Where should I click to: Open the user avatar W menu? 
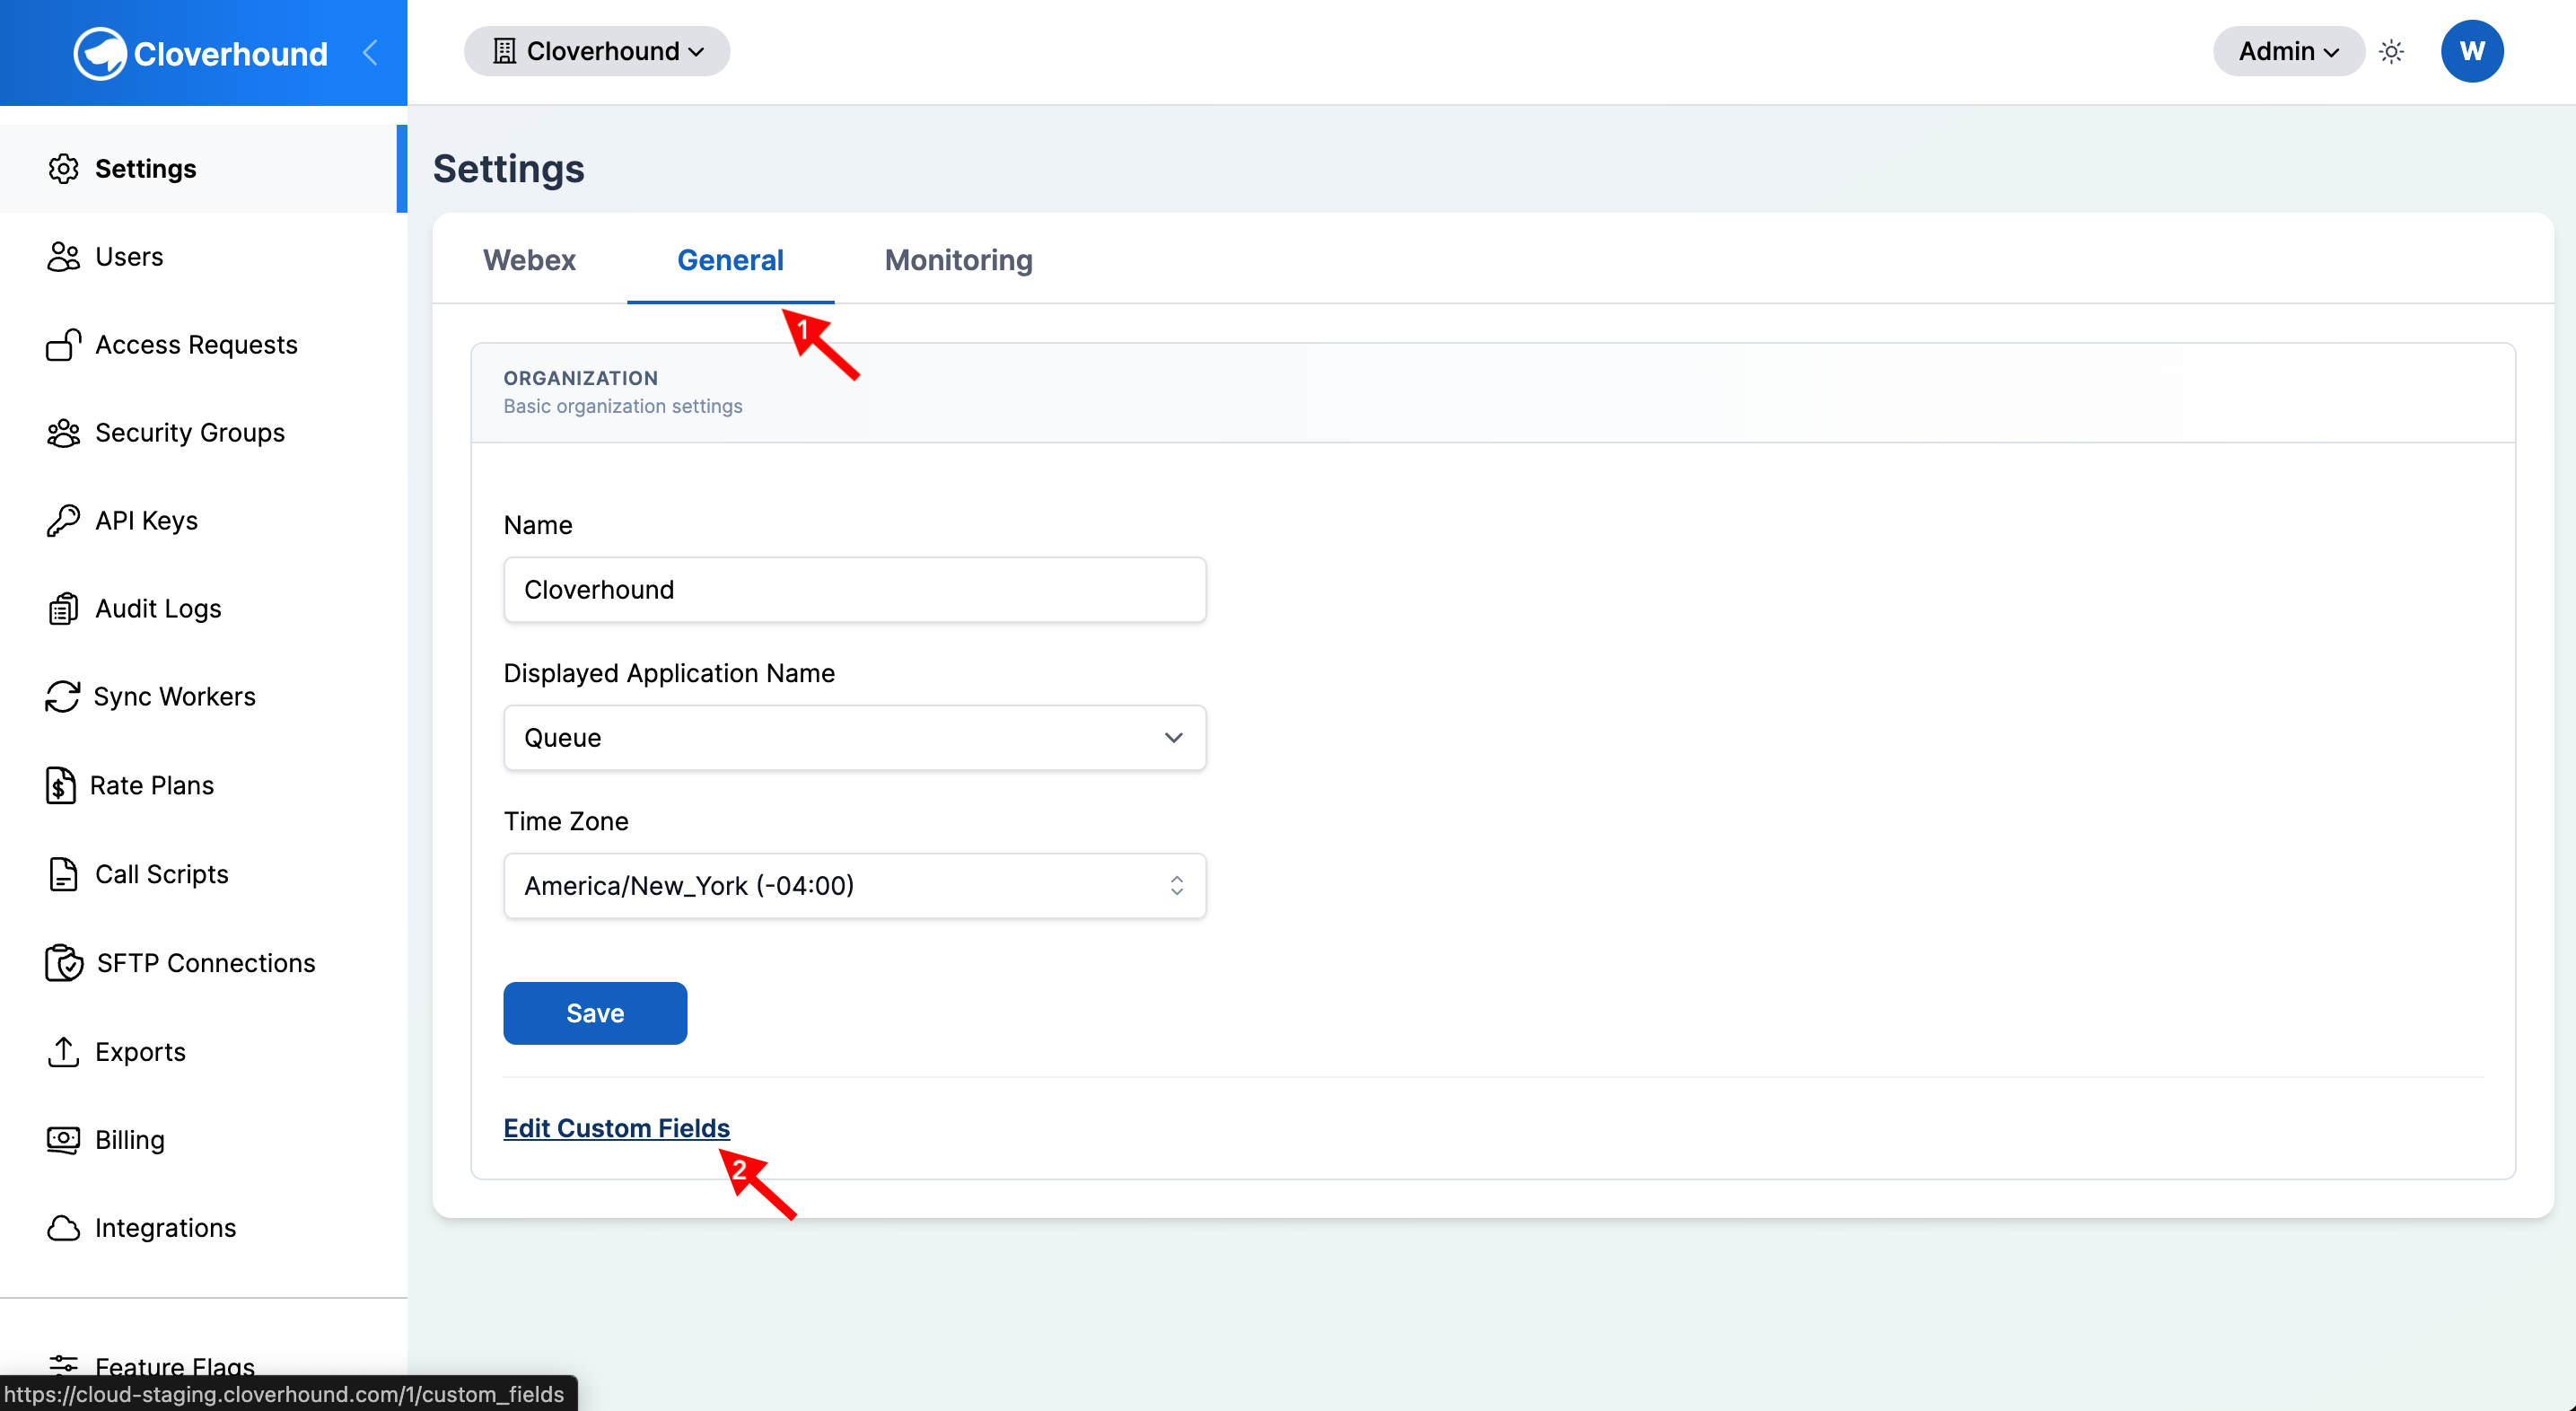[x=2471, y=51]
